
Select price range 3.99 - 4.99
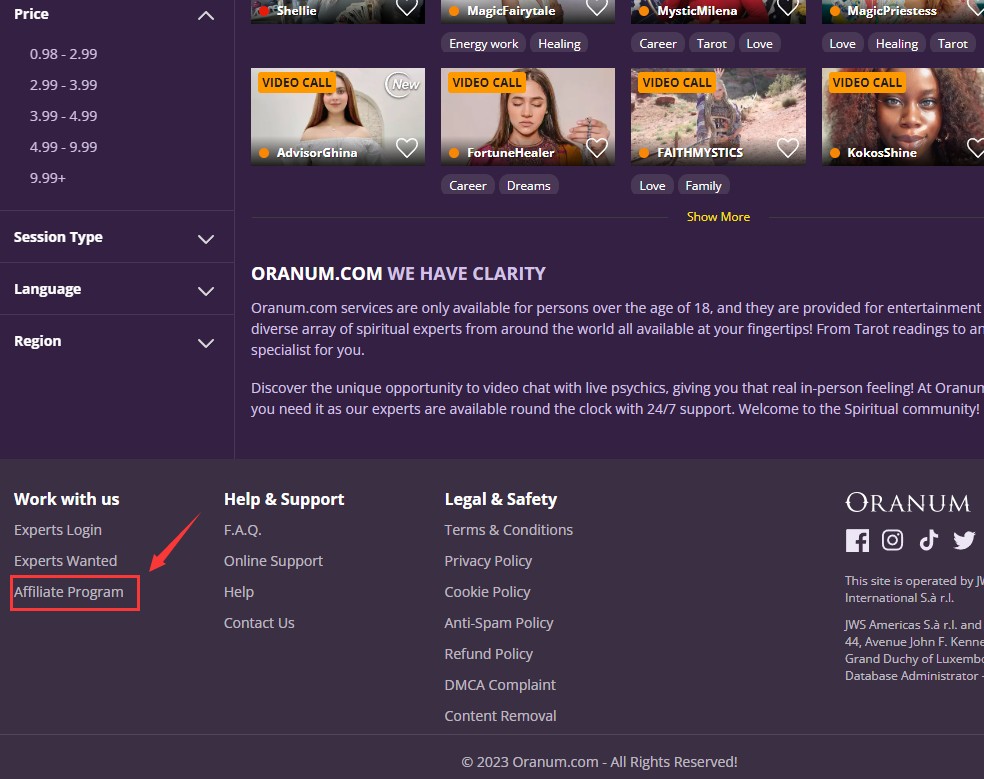pyautogui.click(x=63, y=116)
